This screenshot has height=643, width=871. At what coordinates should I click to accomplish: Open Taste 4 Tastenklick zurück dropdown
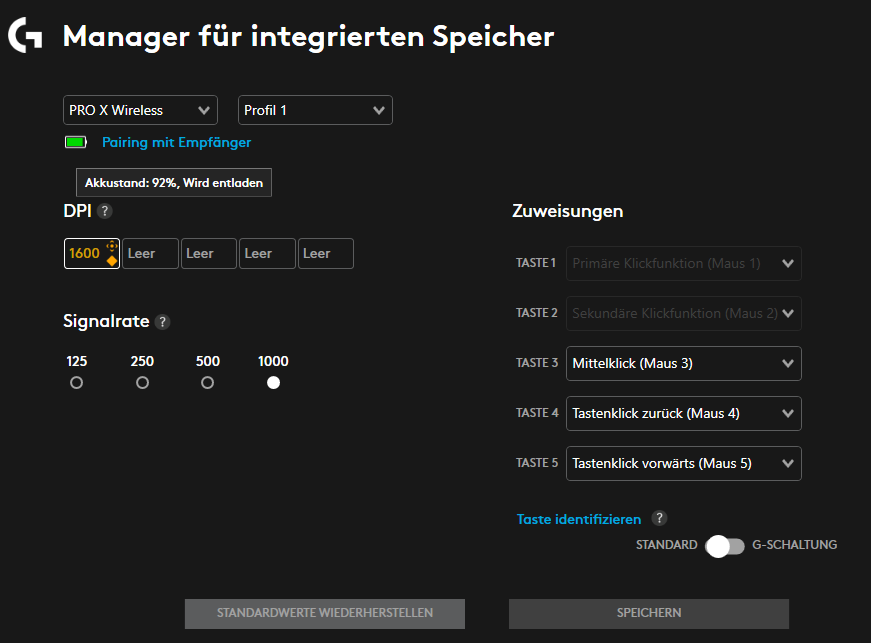(684, 413)
